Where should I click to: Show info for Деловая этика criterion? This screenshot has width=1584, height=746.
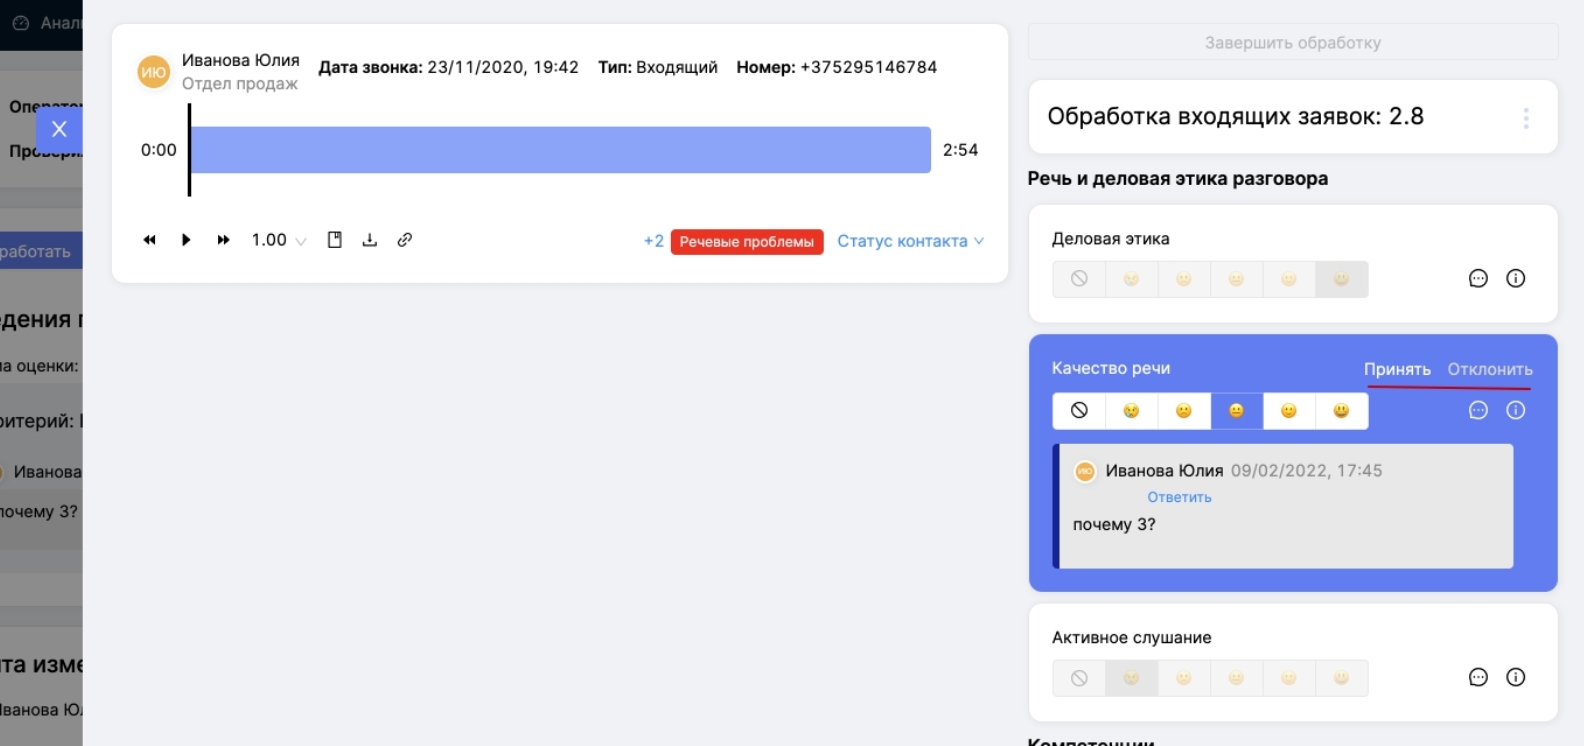click(x=1516, y=279)
